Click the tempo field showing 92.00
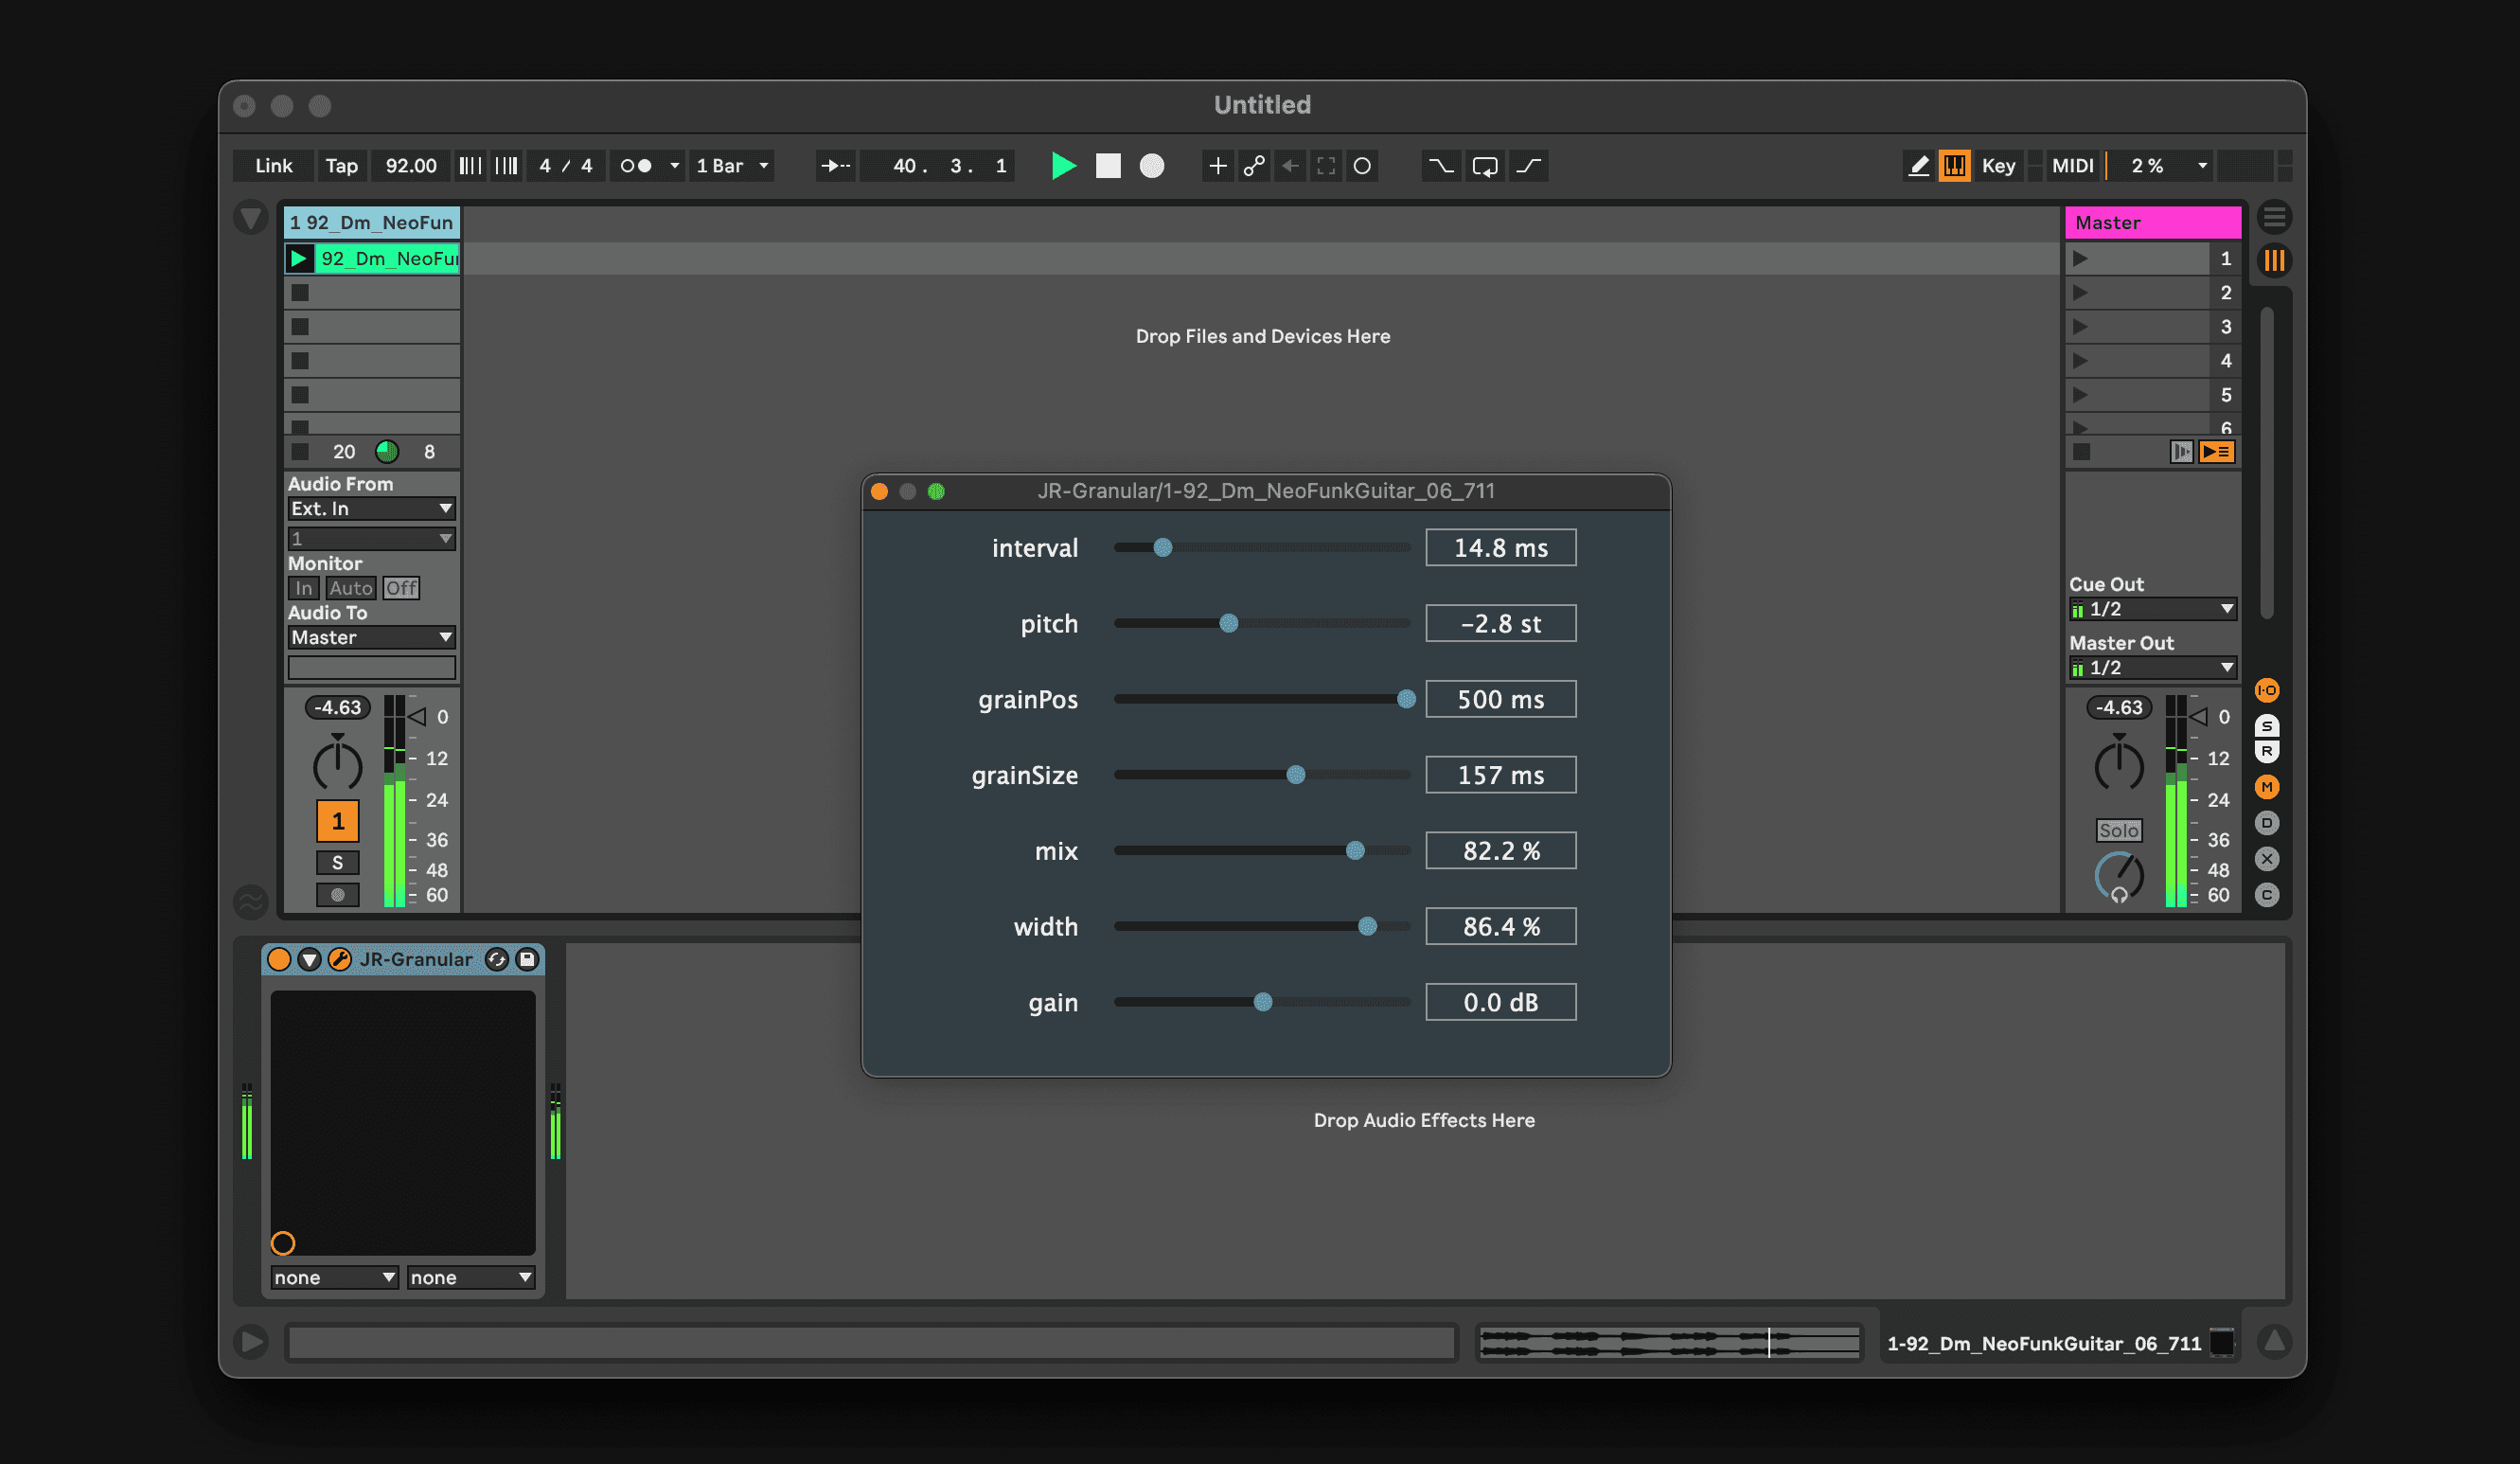Image resolution: width=2520 pixels, height=1464 pixels. point(411,166)
